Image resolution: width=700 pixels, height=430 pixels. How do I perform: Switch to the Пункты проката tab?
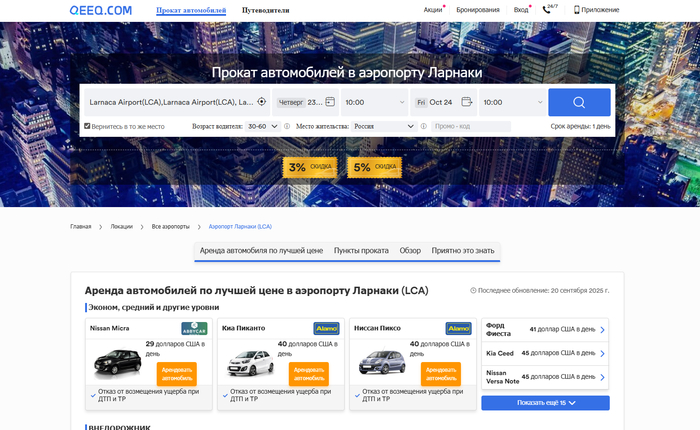pyautogui.click(x=361, y=250)
